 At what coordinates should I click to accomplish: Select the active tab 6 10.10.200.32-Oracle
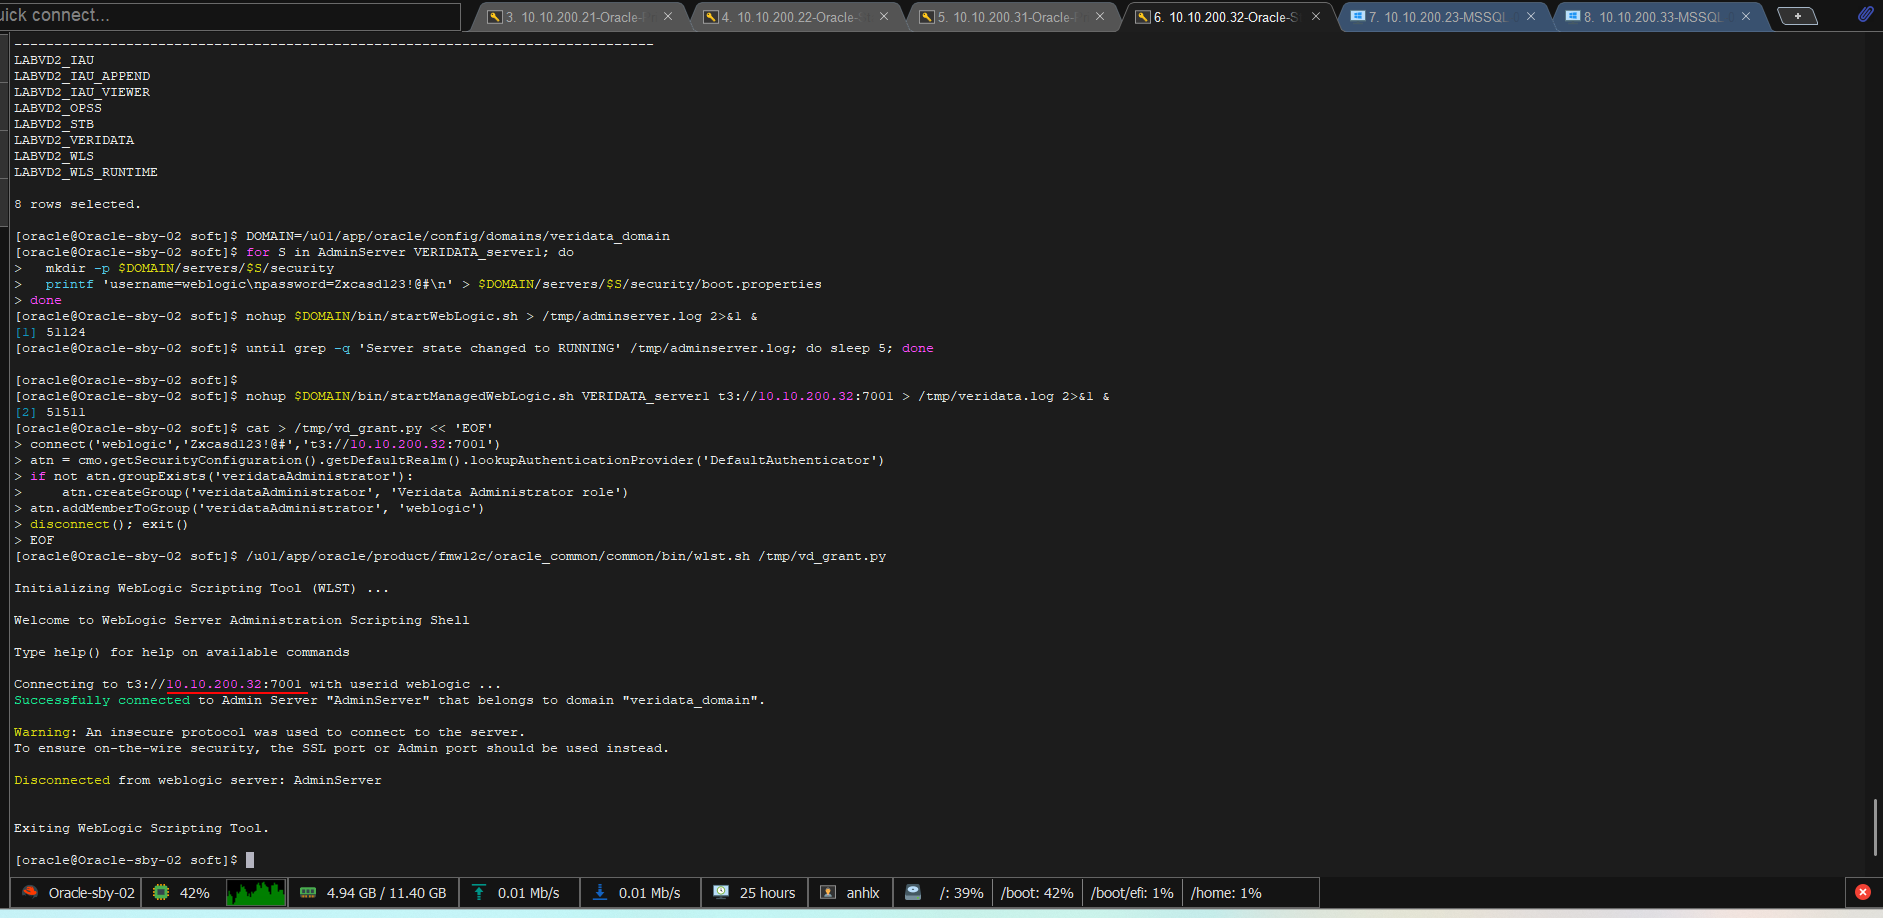[x=1227, y=17]
